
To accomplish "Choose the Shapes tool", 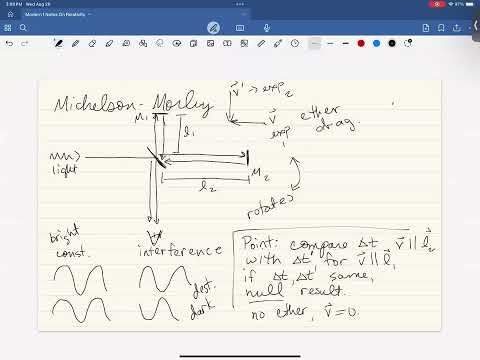I will click(143, 43).
